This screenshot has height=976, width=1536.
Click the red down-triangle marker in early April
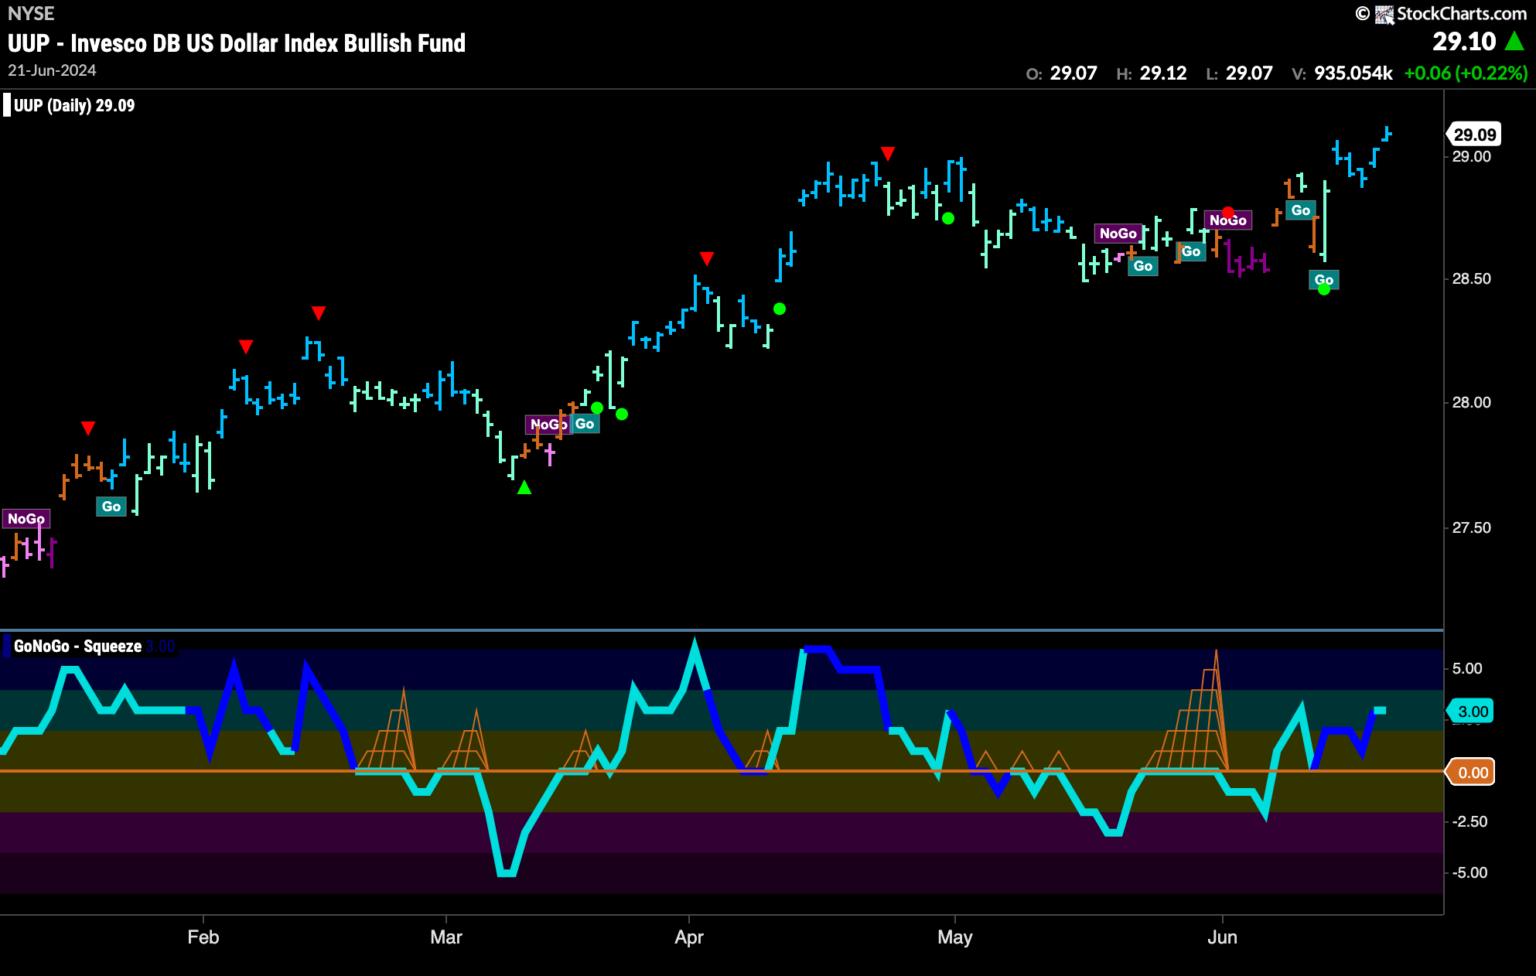pyautogui.click(x=707, y=259)
